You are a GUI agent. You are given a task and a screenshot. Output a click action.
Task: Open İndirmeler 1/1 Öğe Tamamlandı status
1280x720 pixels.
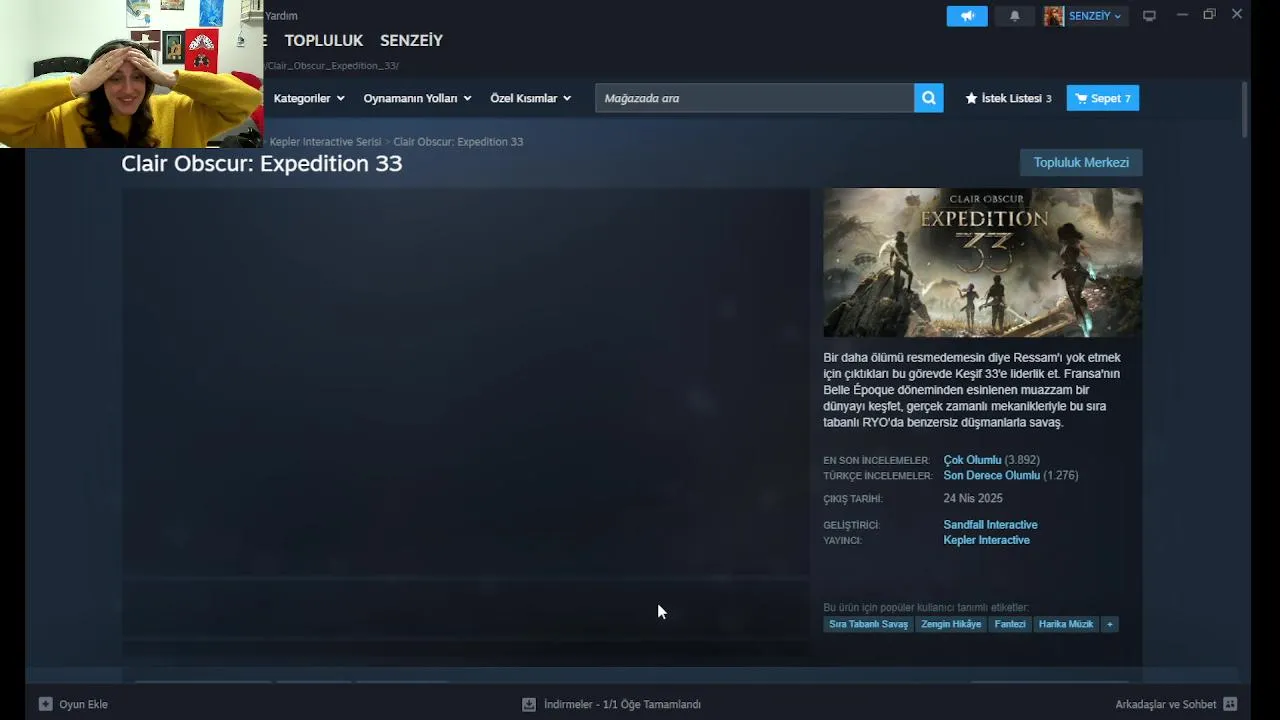click(622, 704)
